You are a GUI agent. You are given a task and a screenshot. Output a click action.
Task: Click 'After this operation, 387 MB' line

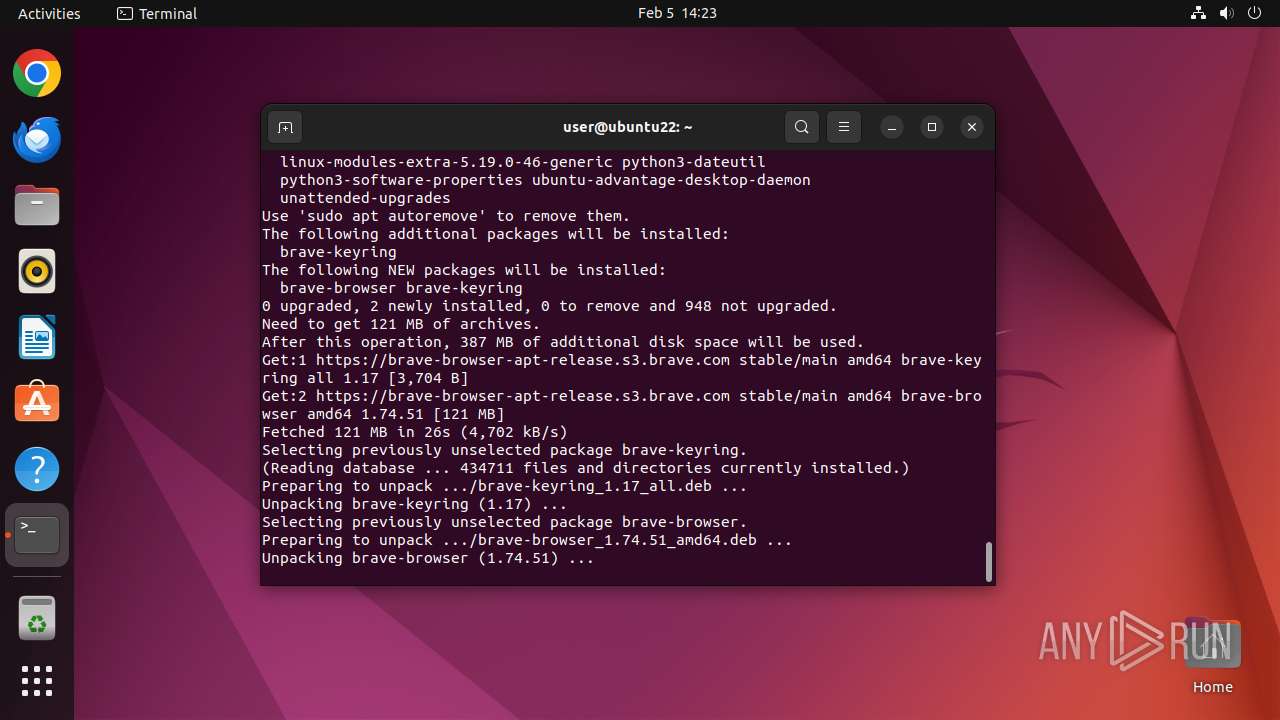click(x=563, y=342)
